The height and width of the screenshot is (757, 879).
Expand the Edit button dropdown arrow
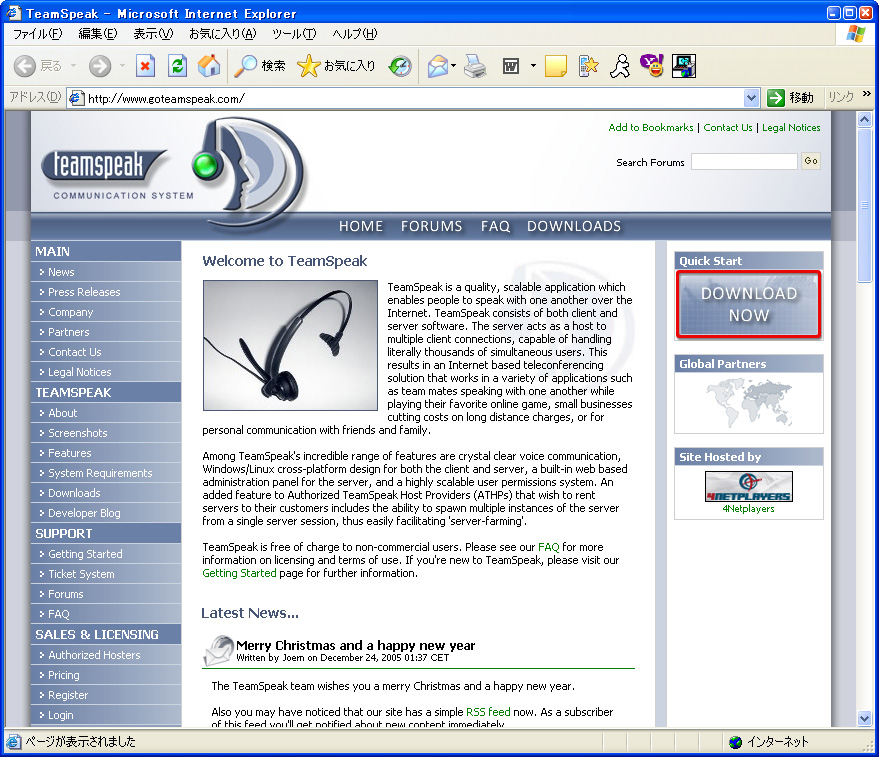pyautogui.click(x=533, y=66)
